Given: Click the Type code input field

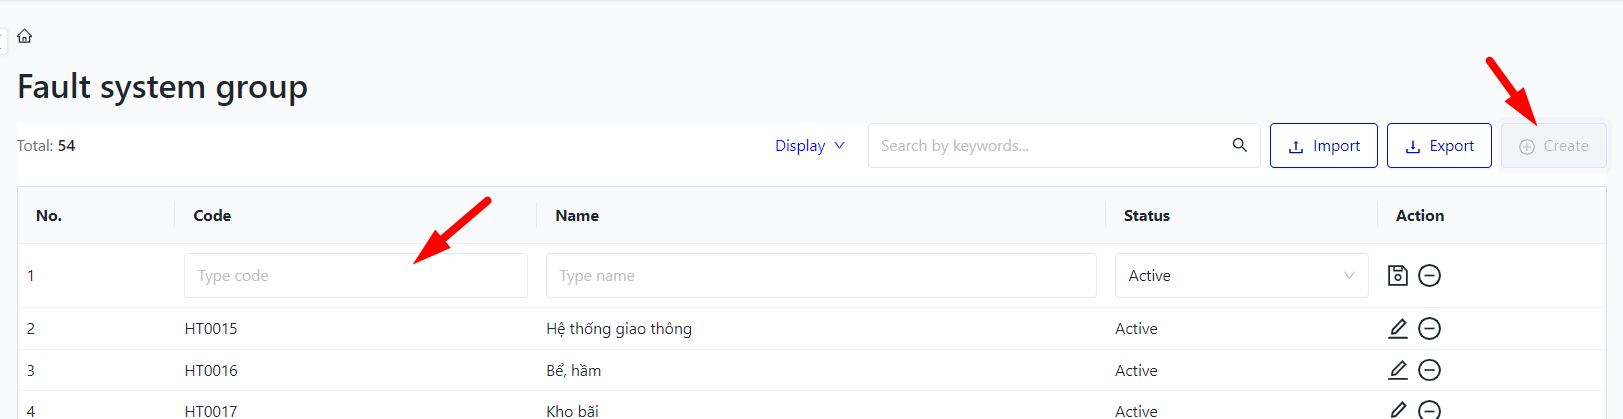Looking at the screenshot, I should [356, 275].
